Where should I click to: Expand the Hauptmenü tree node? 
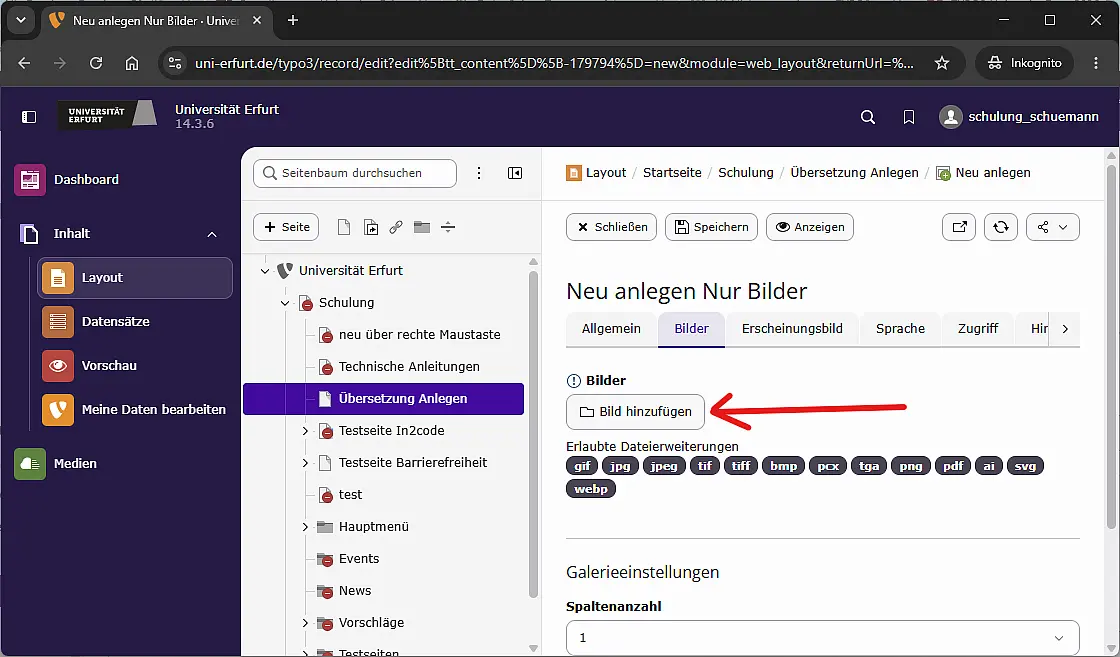coord(305,527)
